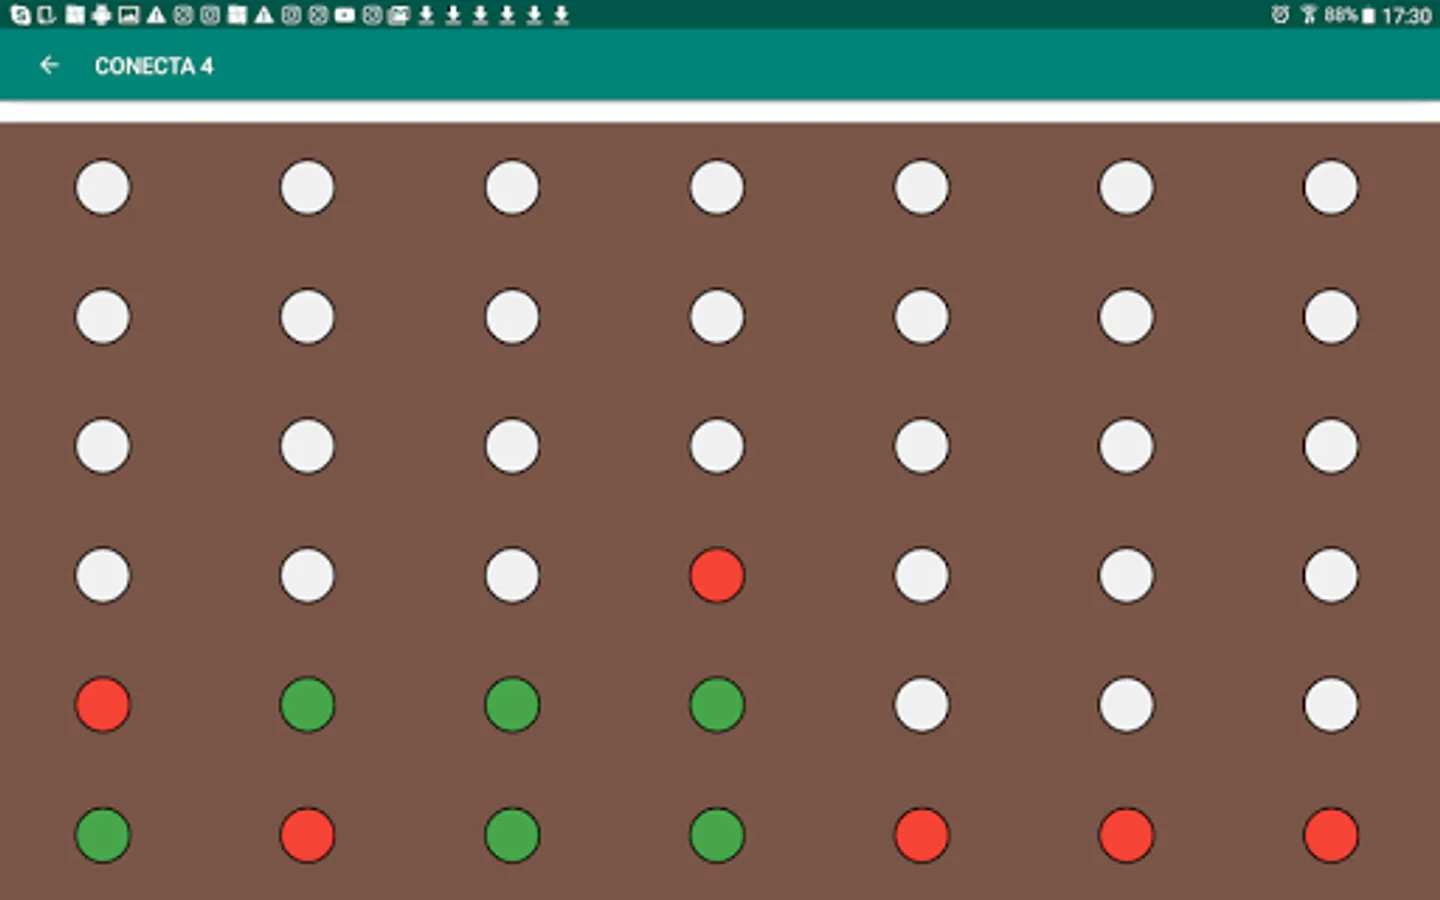1440x900 pixels.
Task: Tap the red disc in the fourth column
Action: [x=716, y=576]
